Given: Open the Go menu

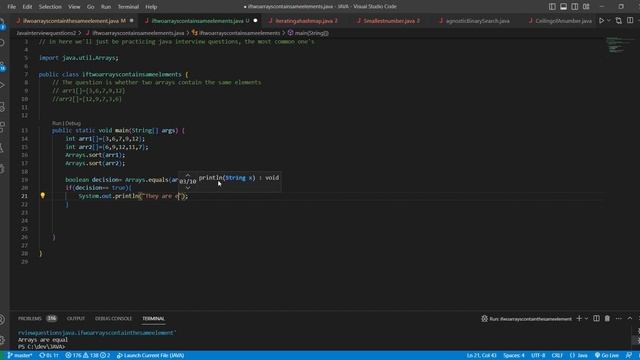Looking at the screenshot, I should tap(90, 7).
